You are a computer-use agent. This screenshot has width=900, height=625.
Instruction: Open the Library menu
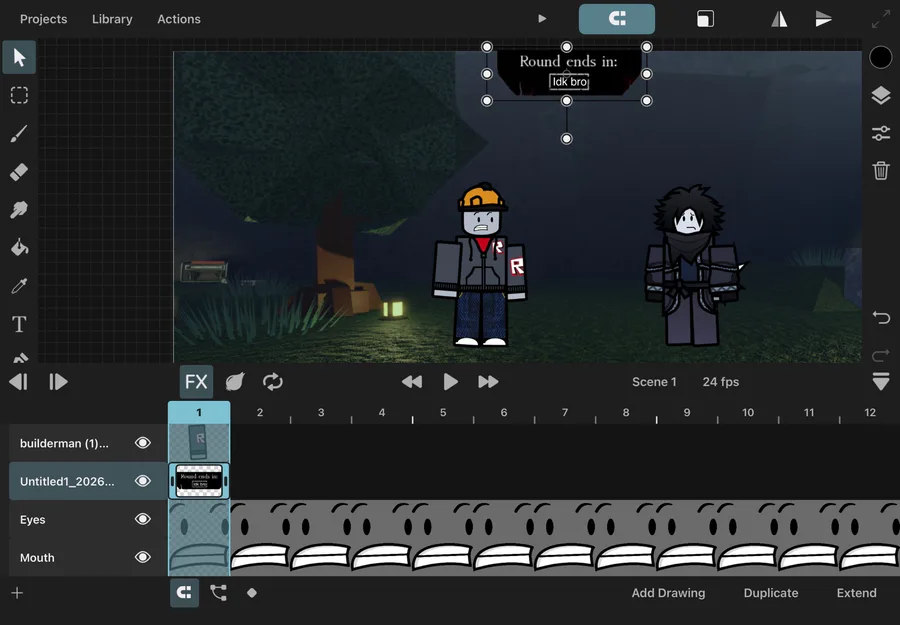tap(112, 19)
